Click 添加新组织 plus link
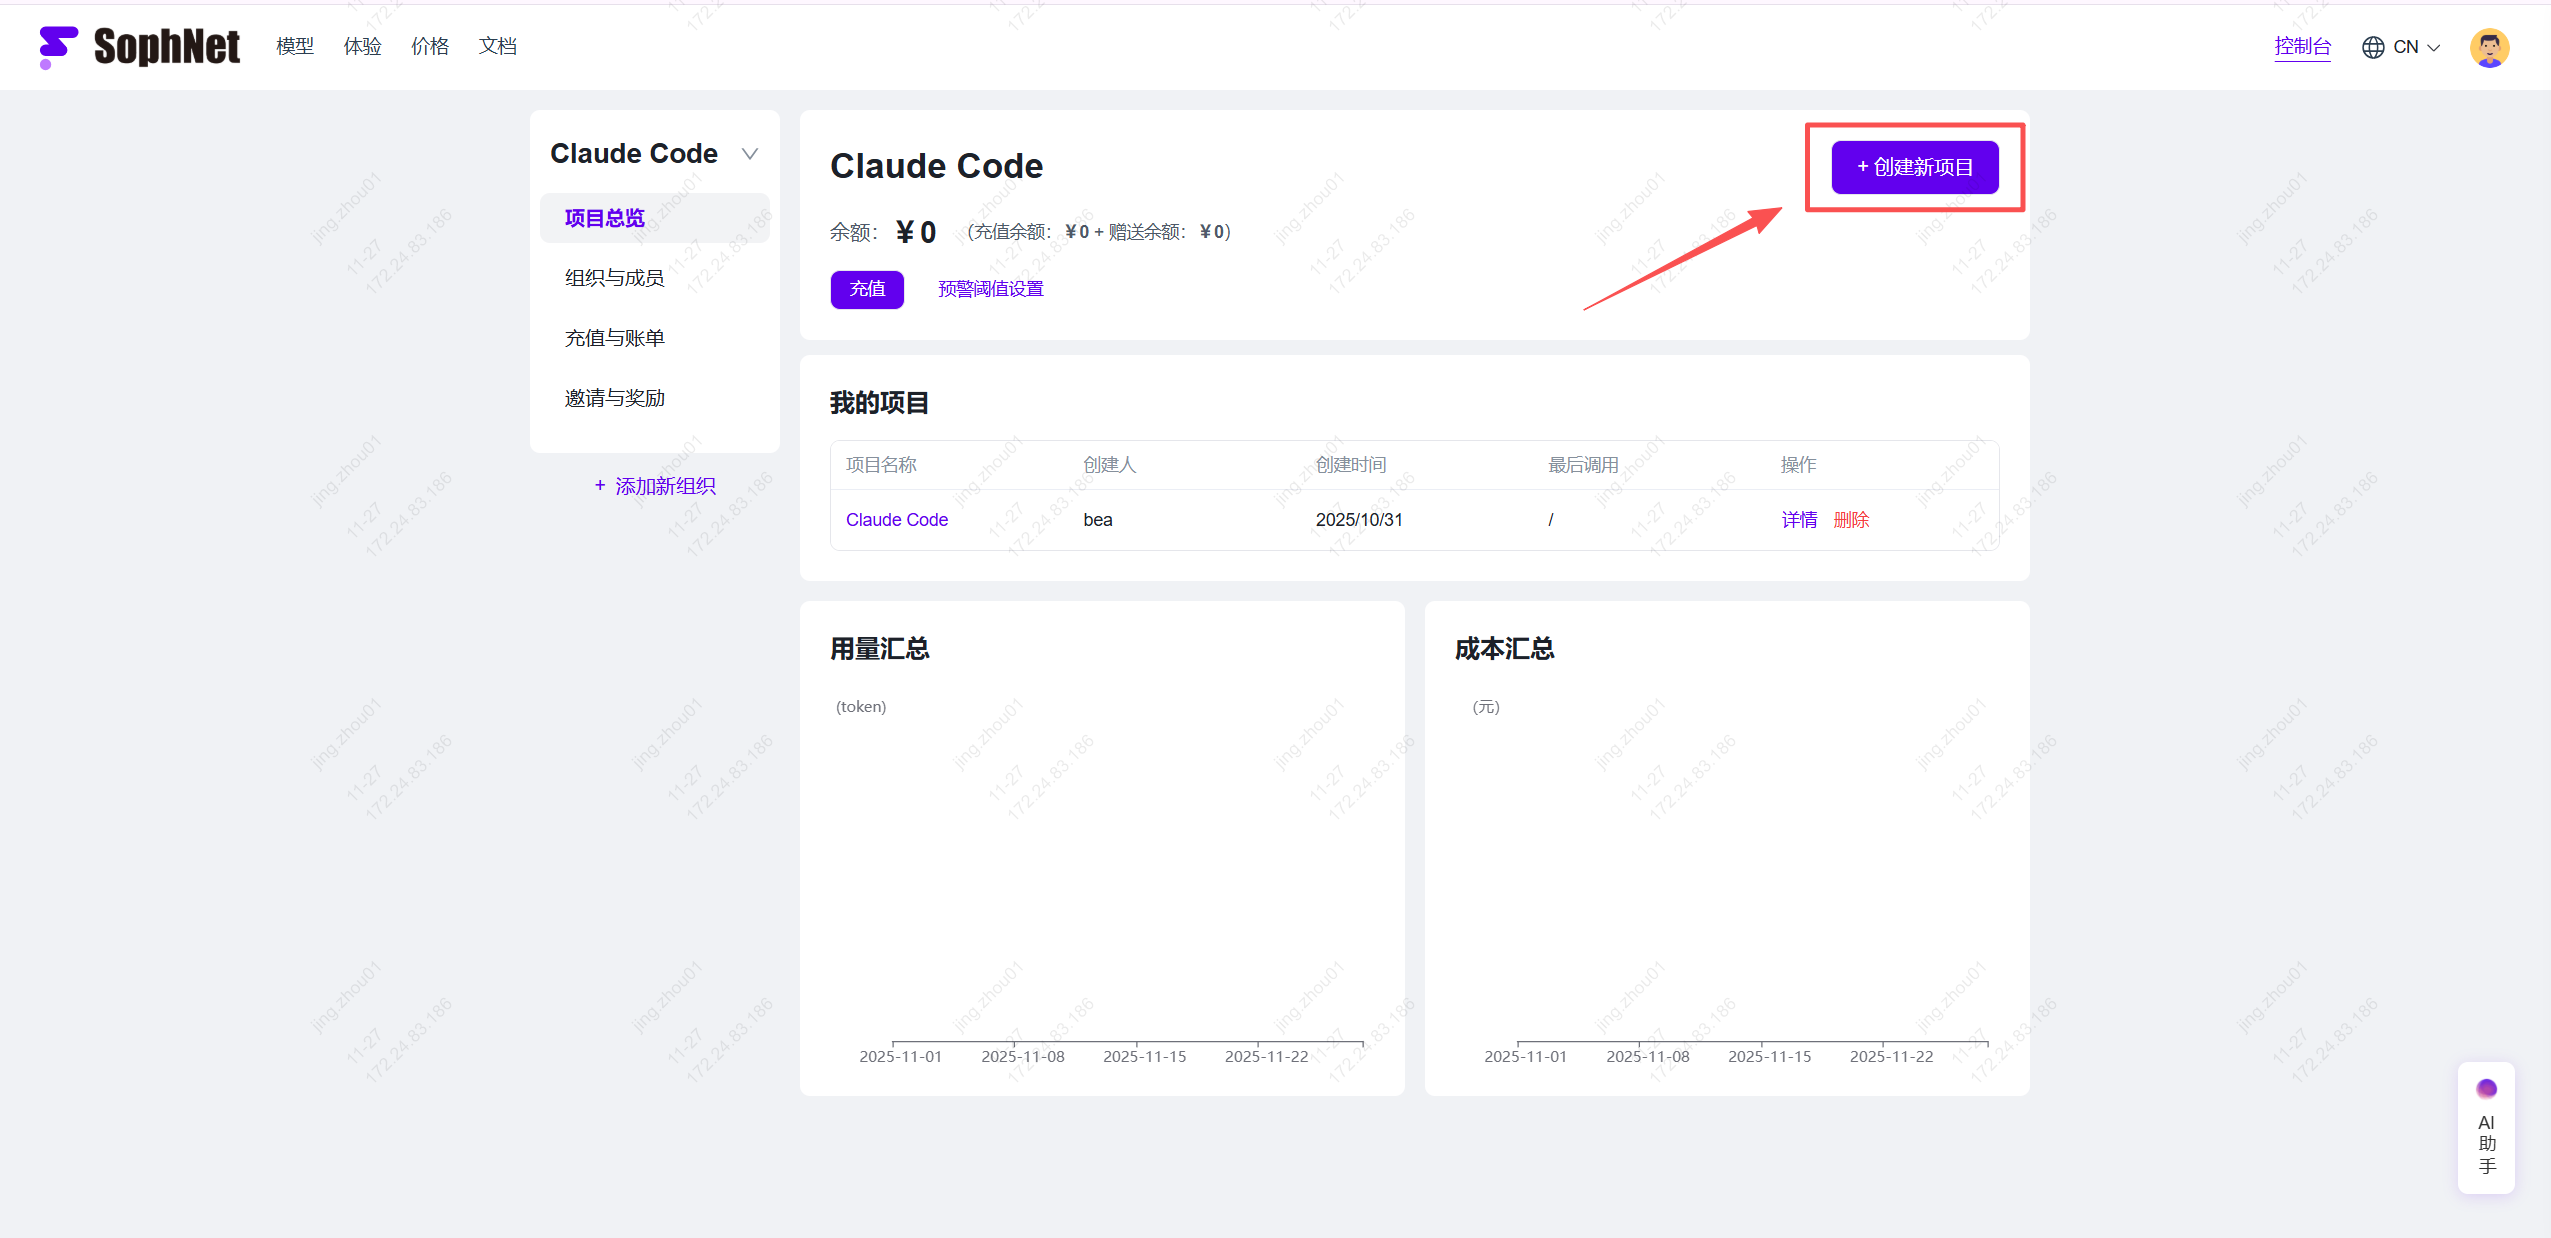This screenshot has height=1238, width=2551. pyautogui.click(x=655, y=486)
